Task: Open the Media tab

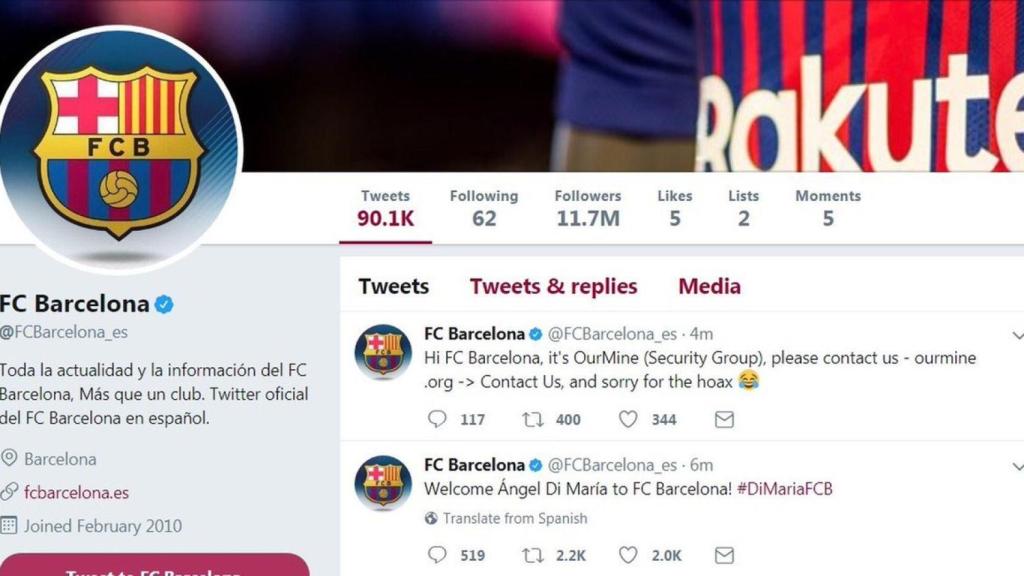Action: coord(709,286)
